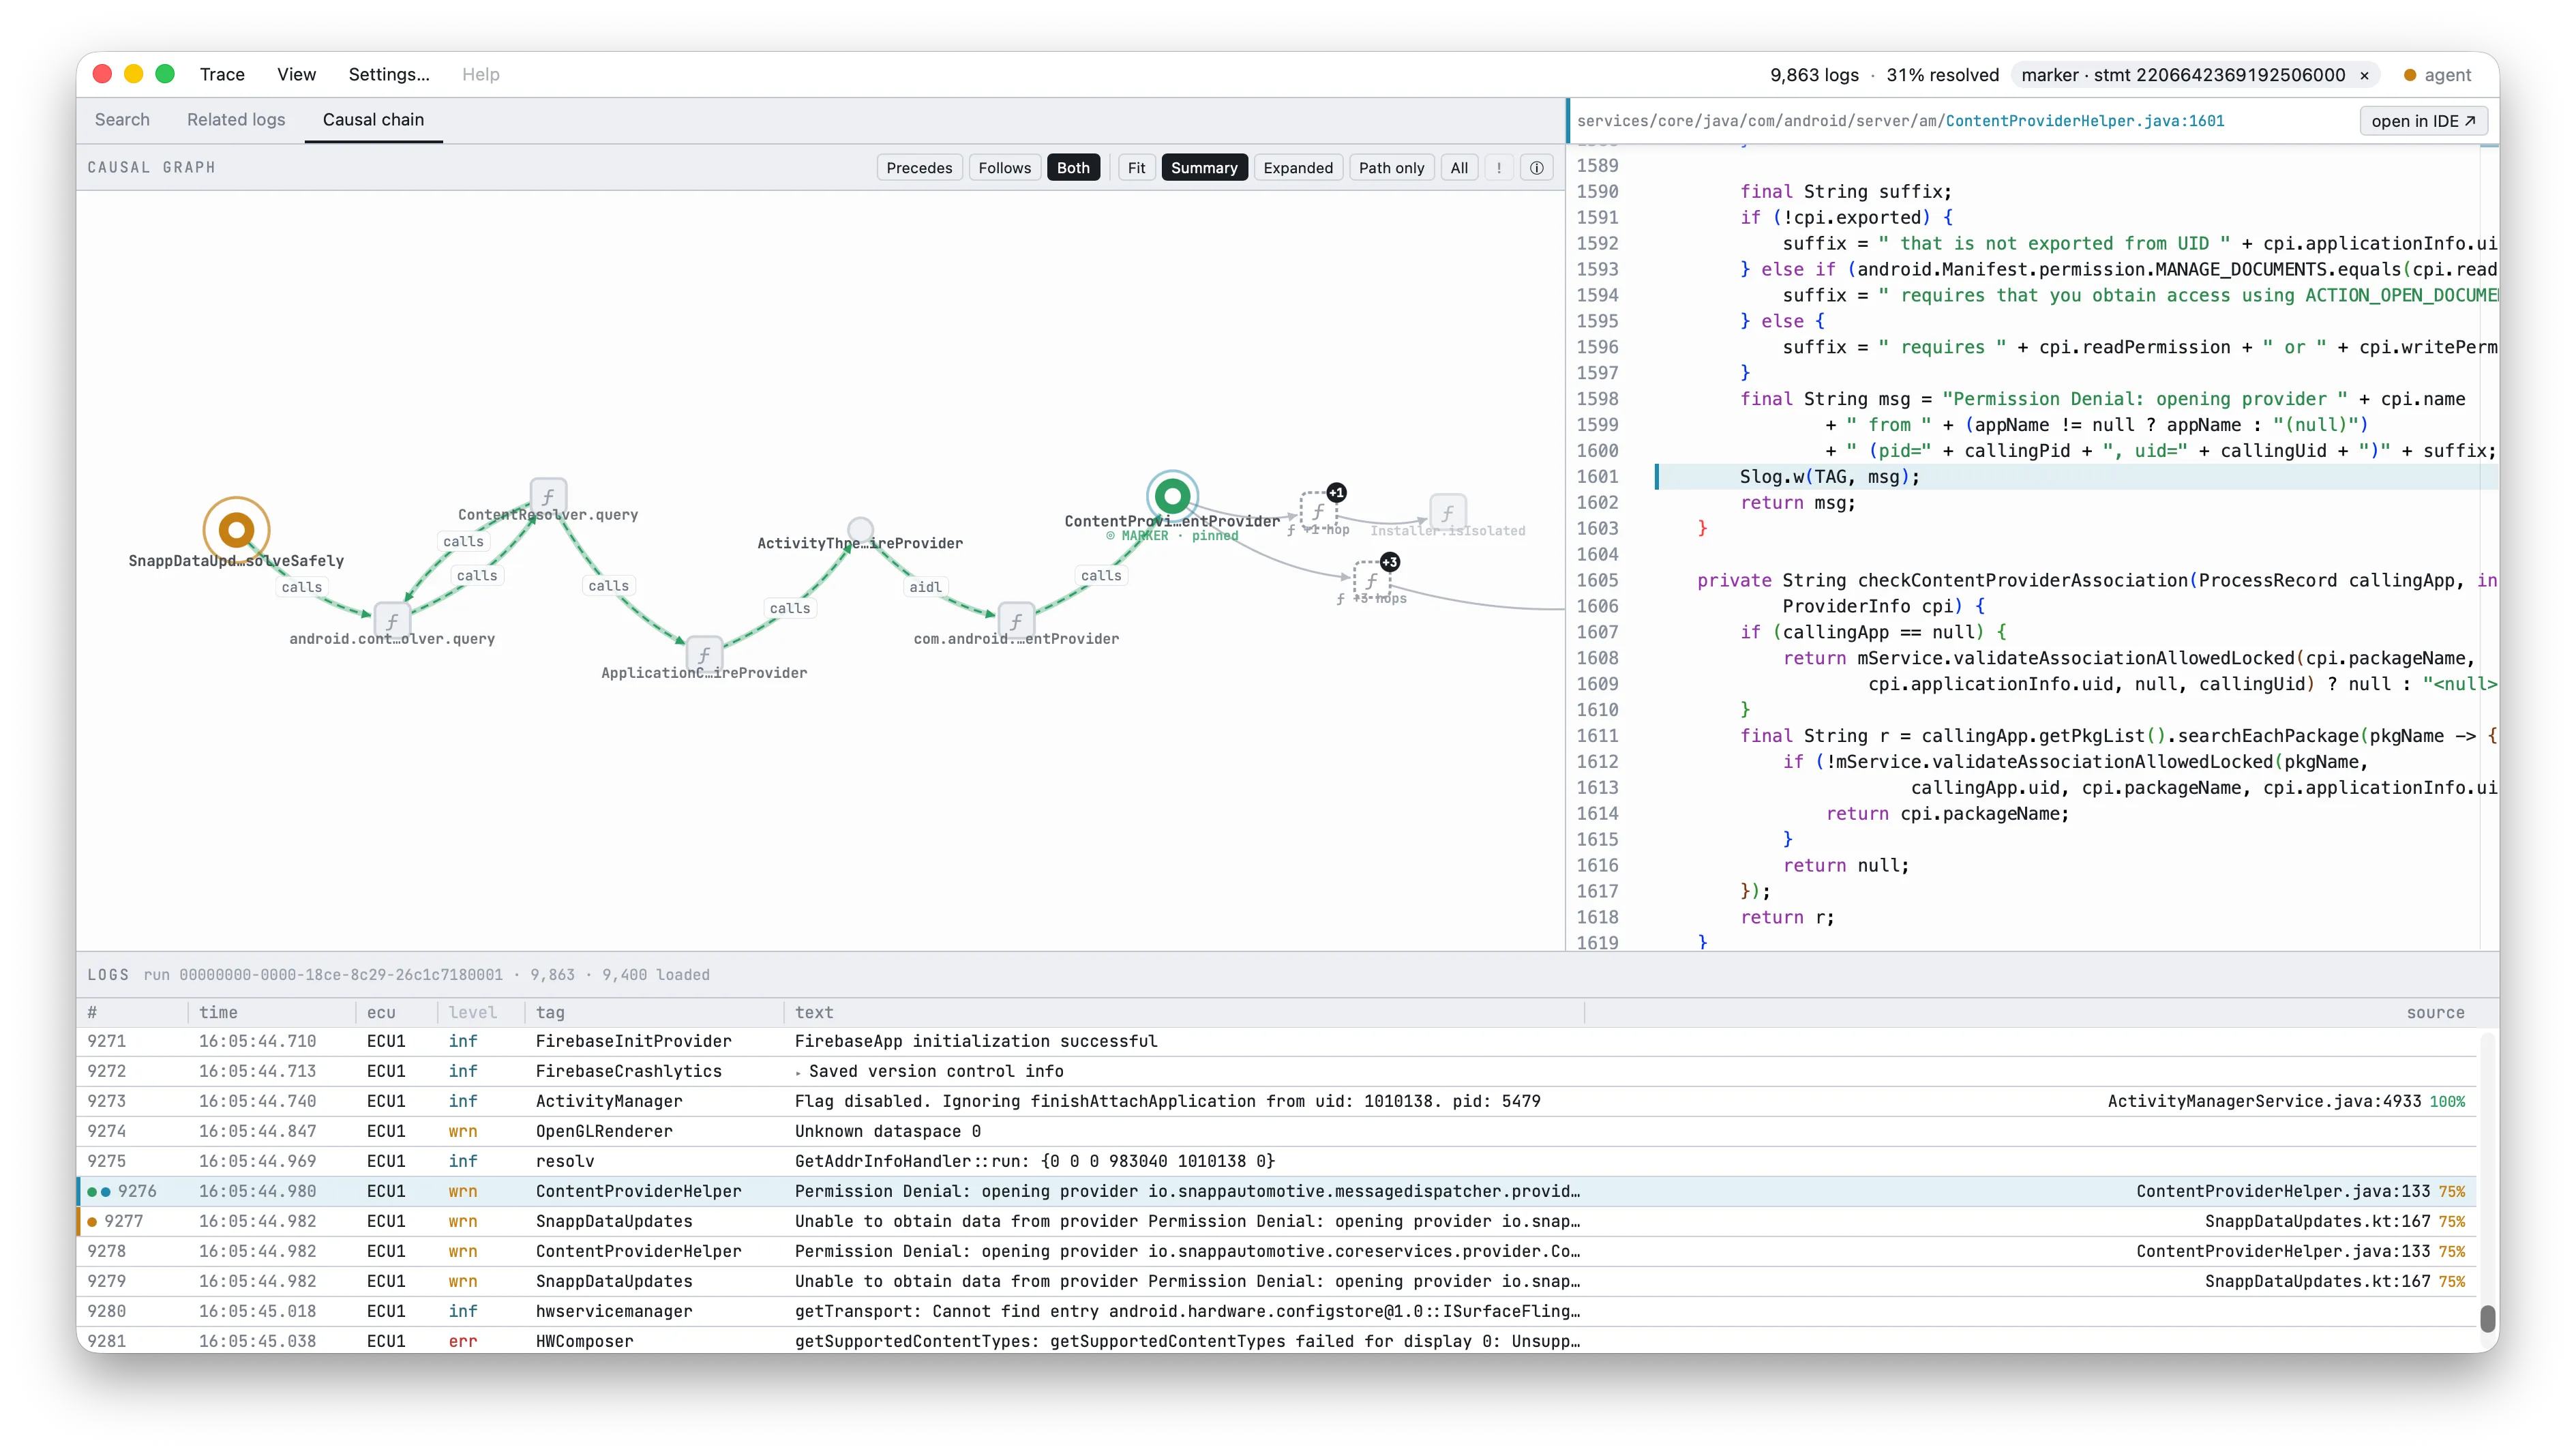
Task: Select the ActivityThre…ireProvider circle node
Action: coord(860,529)
